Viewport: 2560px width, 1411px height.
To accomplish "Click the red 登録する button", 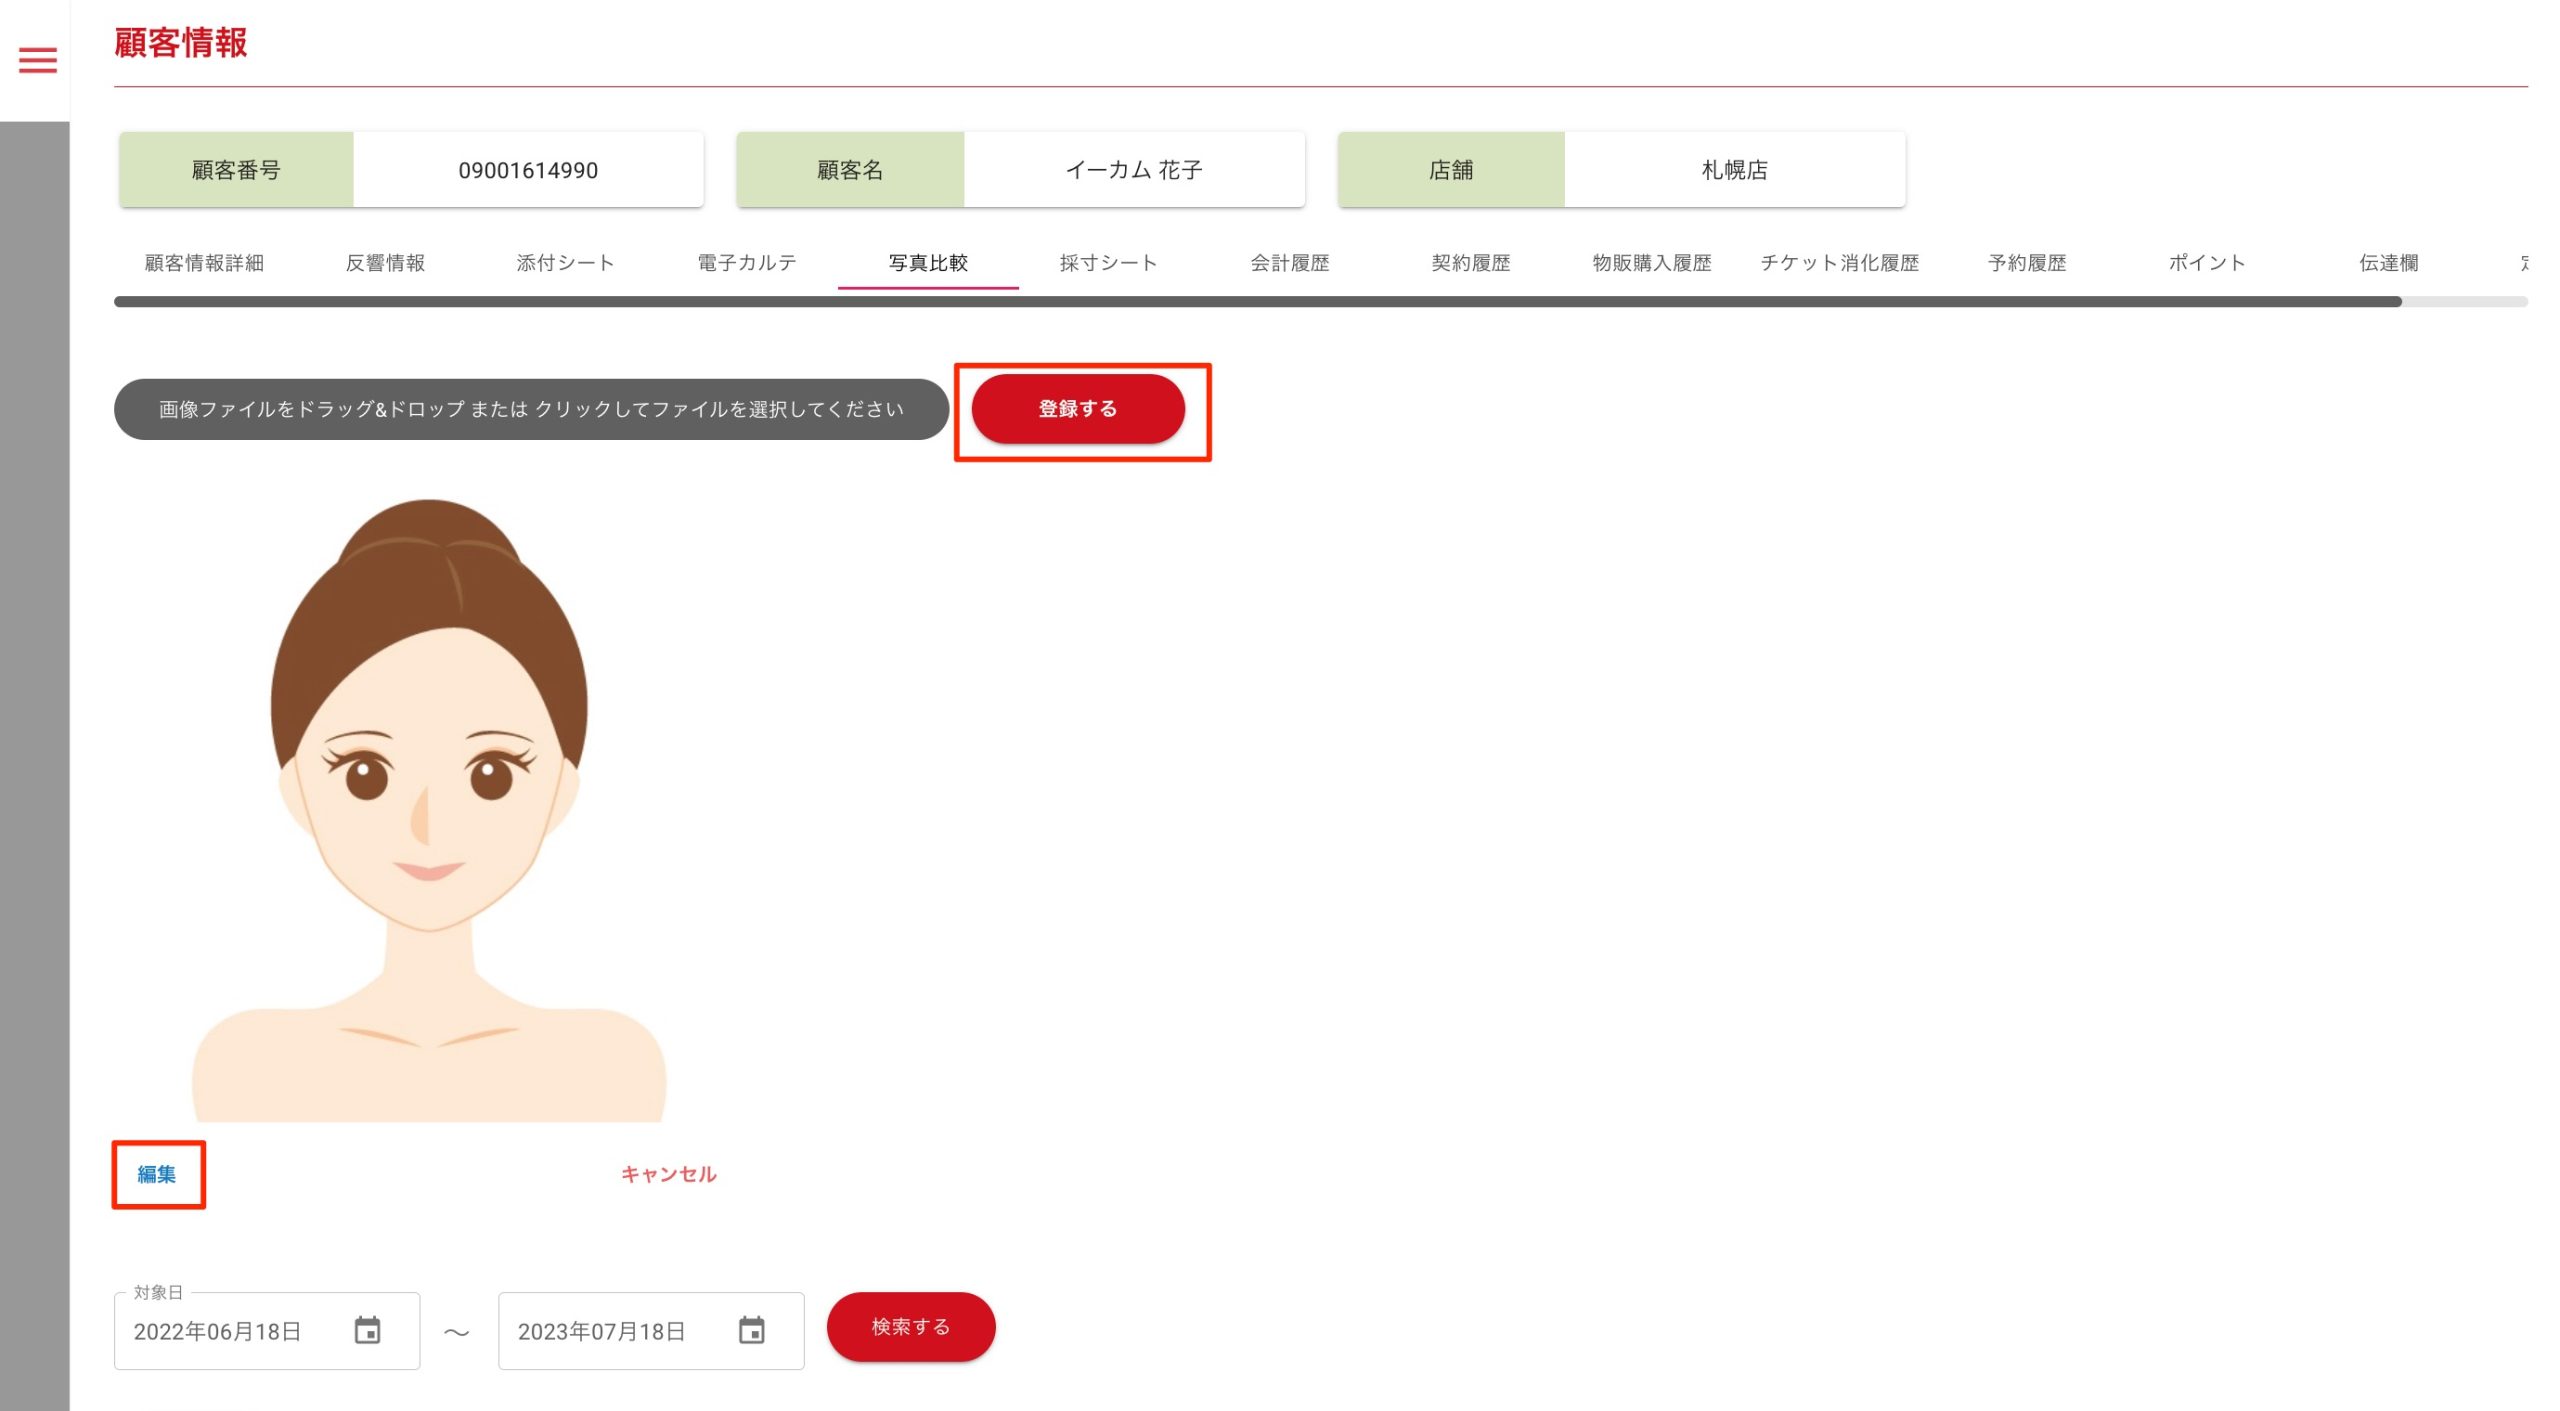I will pyautogui.click(x=1078, y=409).
